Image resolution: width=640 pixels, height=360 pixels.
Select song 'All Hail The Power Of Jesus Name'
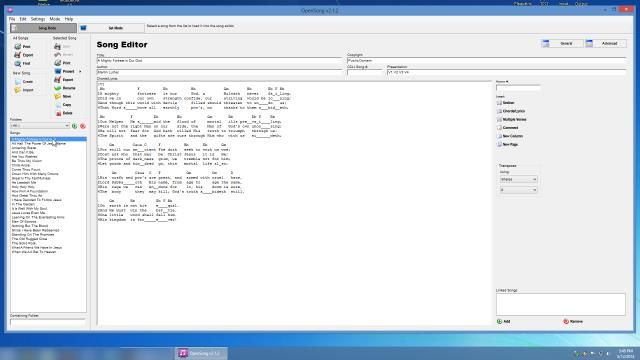[x=39, y=144]
